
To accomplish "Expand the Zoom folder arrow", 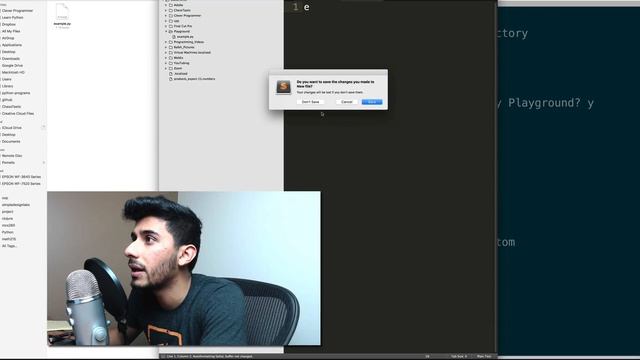I will 166,69.
